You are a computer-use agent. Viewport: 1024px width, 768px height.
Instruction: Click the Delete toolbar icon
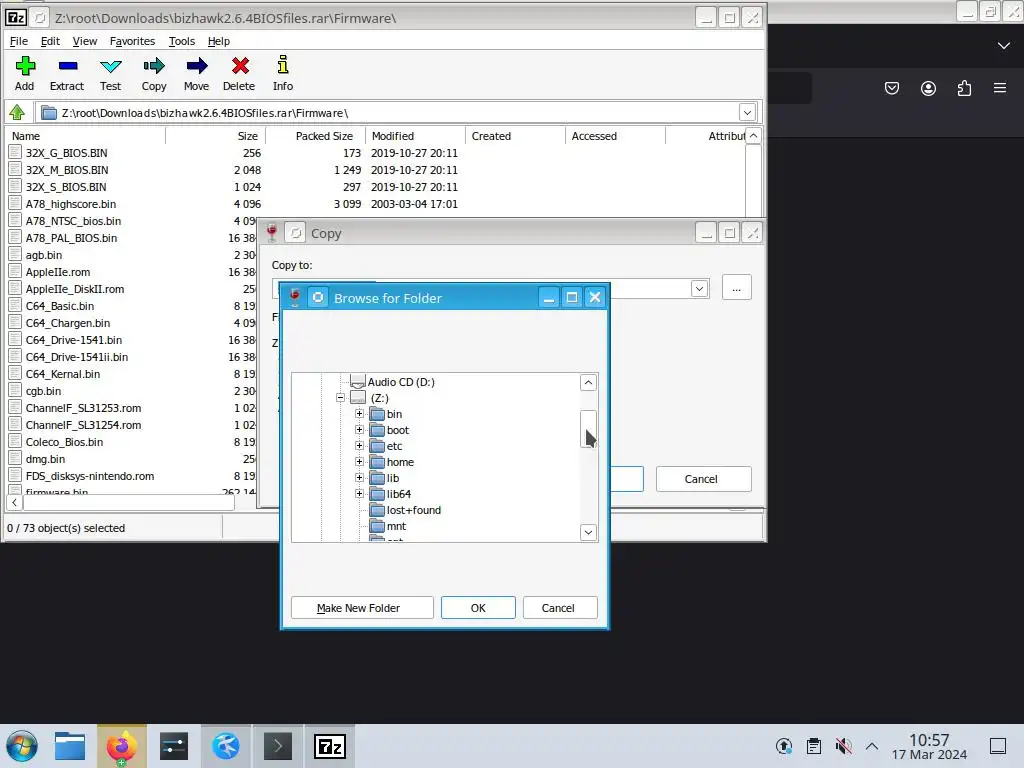[239, 73]
